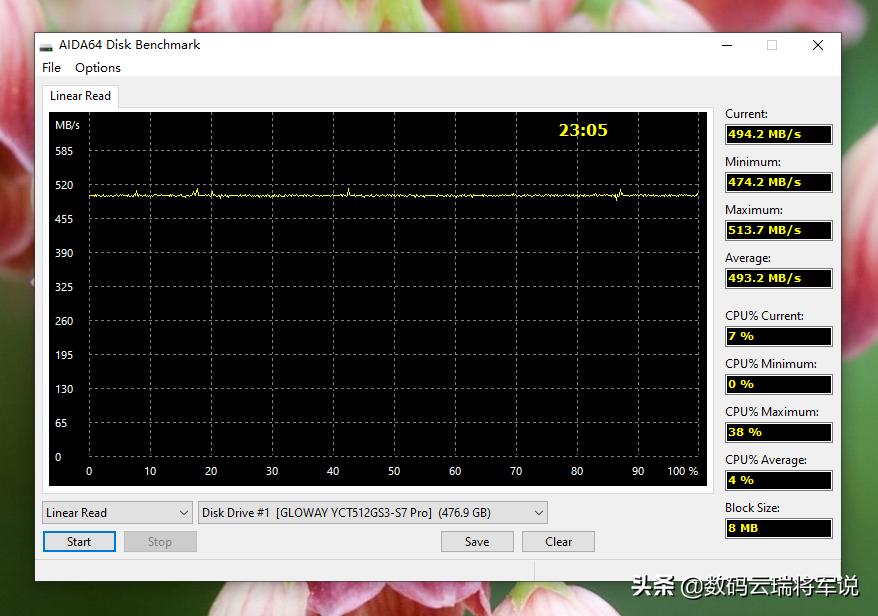Close the AIDA64 Disk Benchmark window
This screenshot has height=616, width=878.
tap(818, 45)
